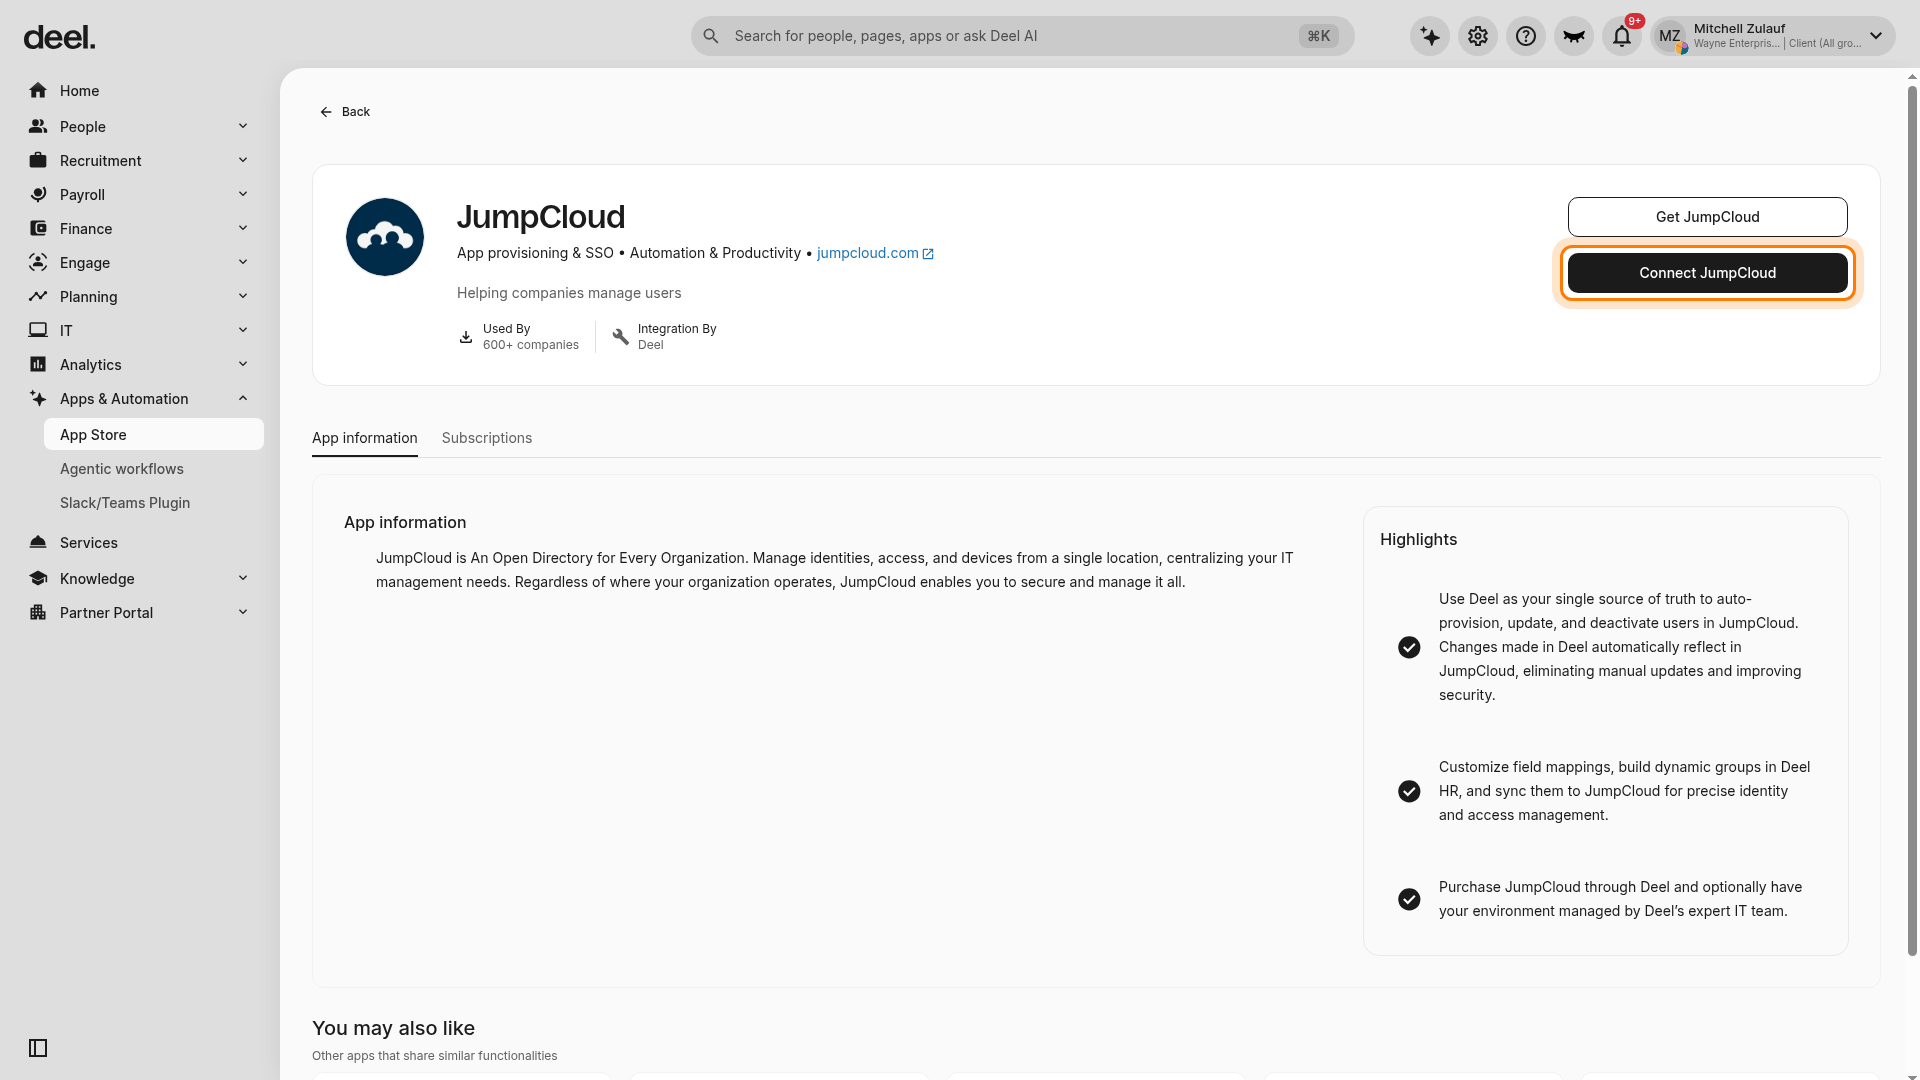
Task: Click the ⌘K shortcut badge
Action: coord(1319,36)
